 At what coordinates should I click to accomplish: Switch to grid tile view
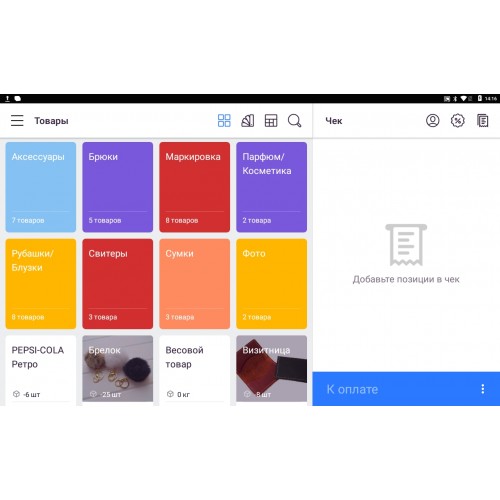[x=224, y=121]
